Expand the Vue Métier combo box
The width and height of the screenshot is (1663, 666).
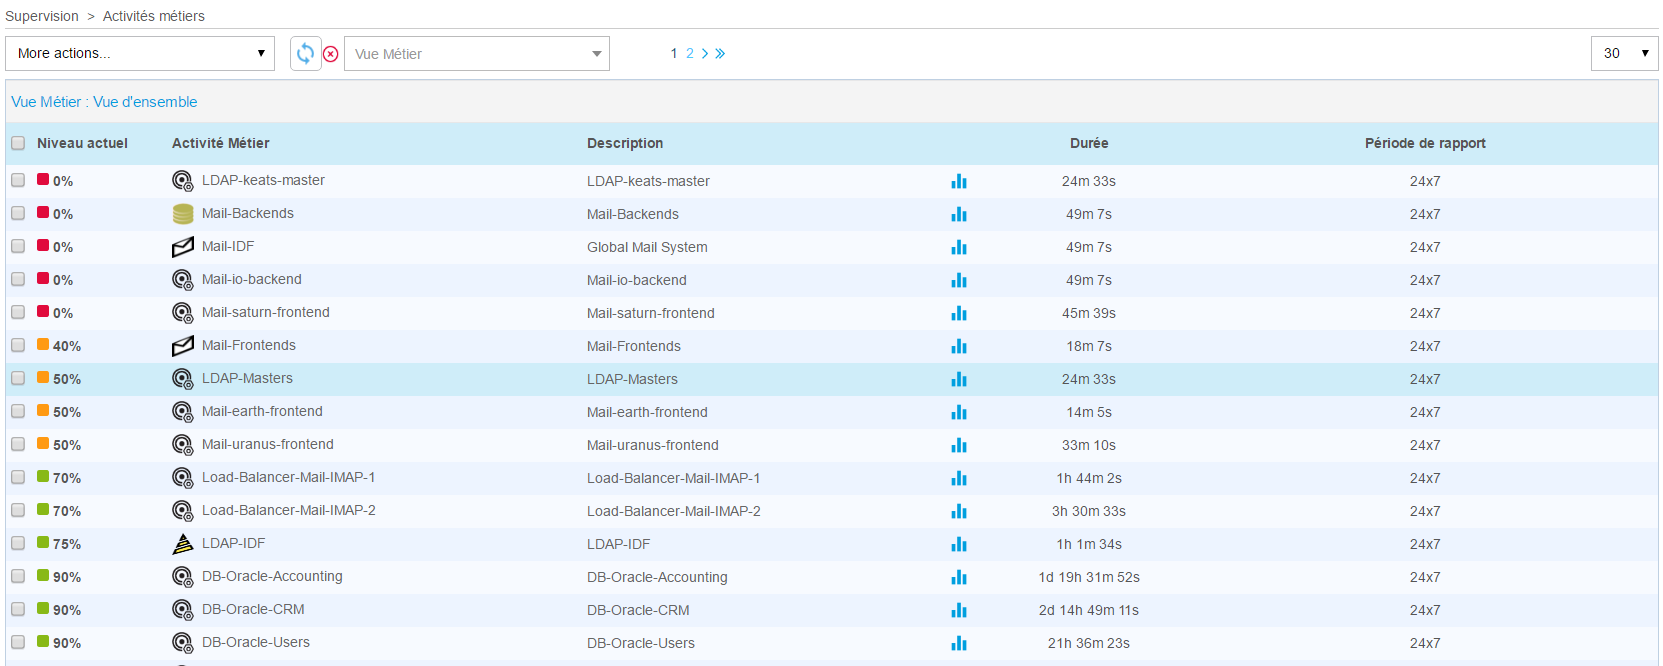[477, 54]
